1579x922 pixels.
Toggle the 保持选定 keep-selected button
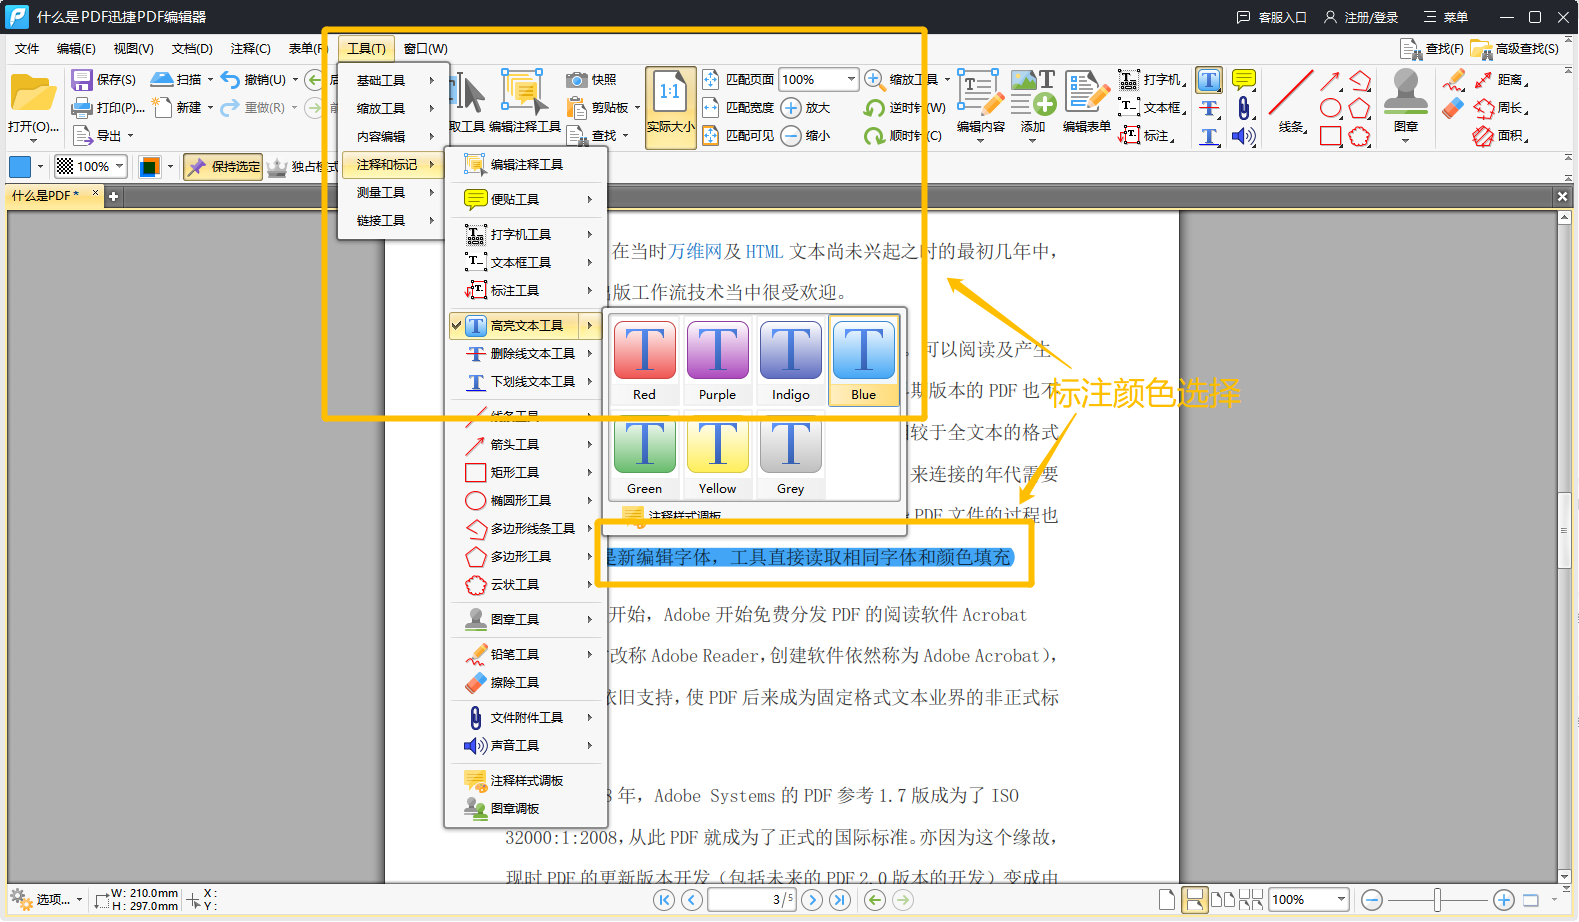tap(224, 167)
